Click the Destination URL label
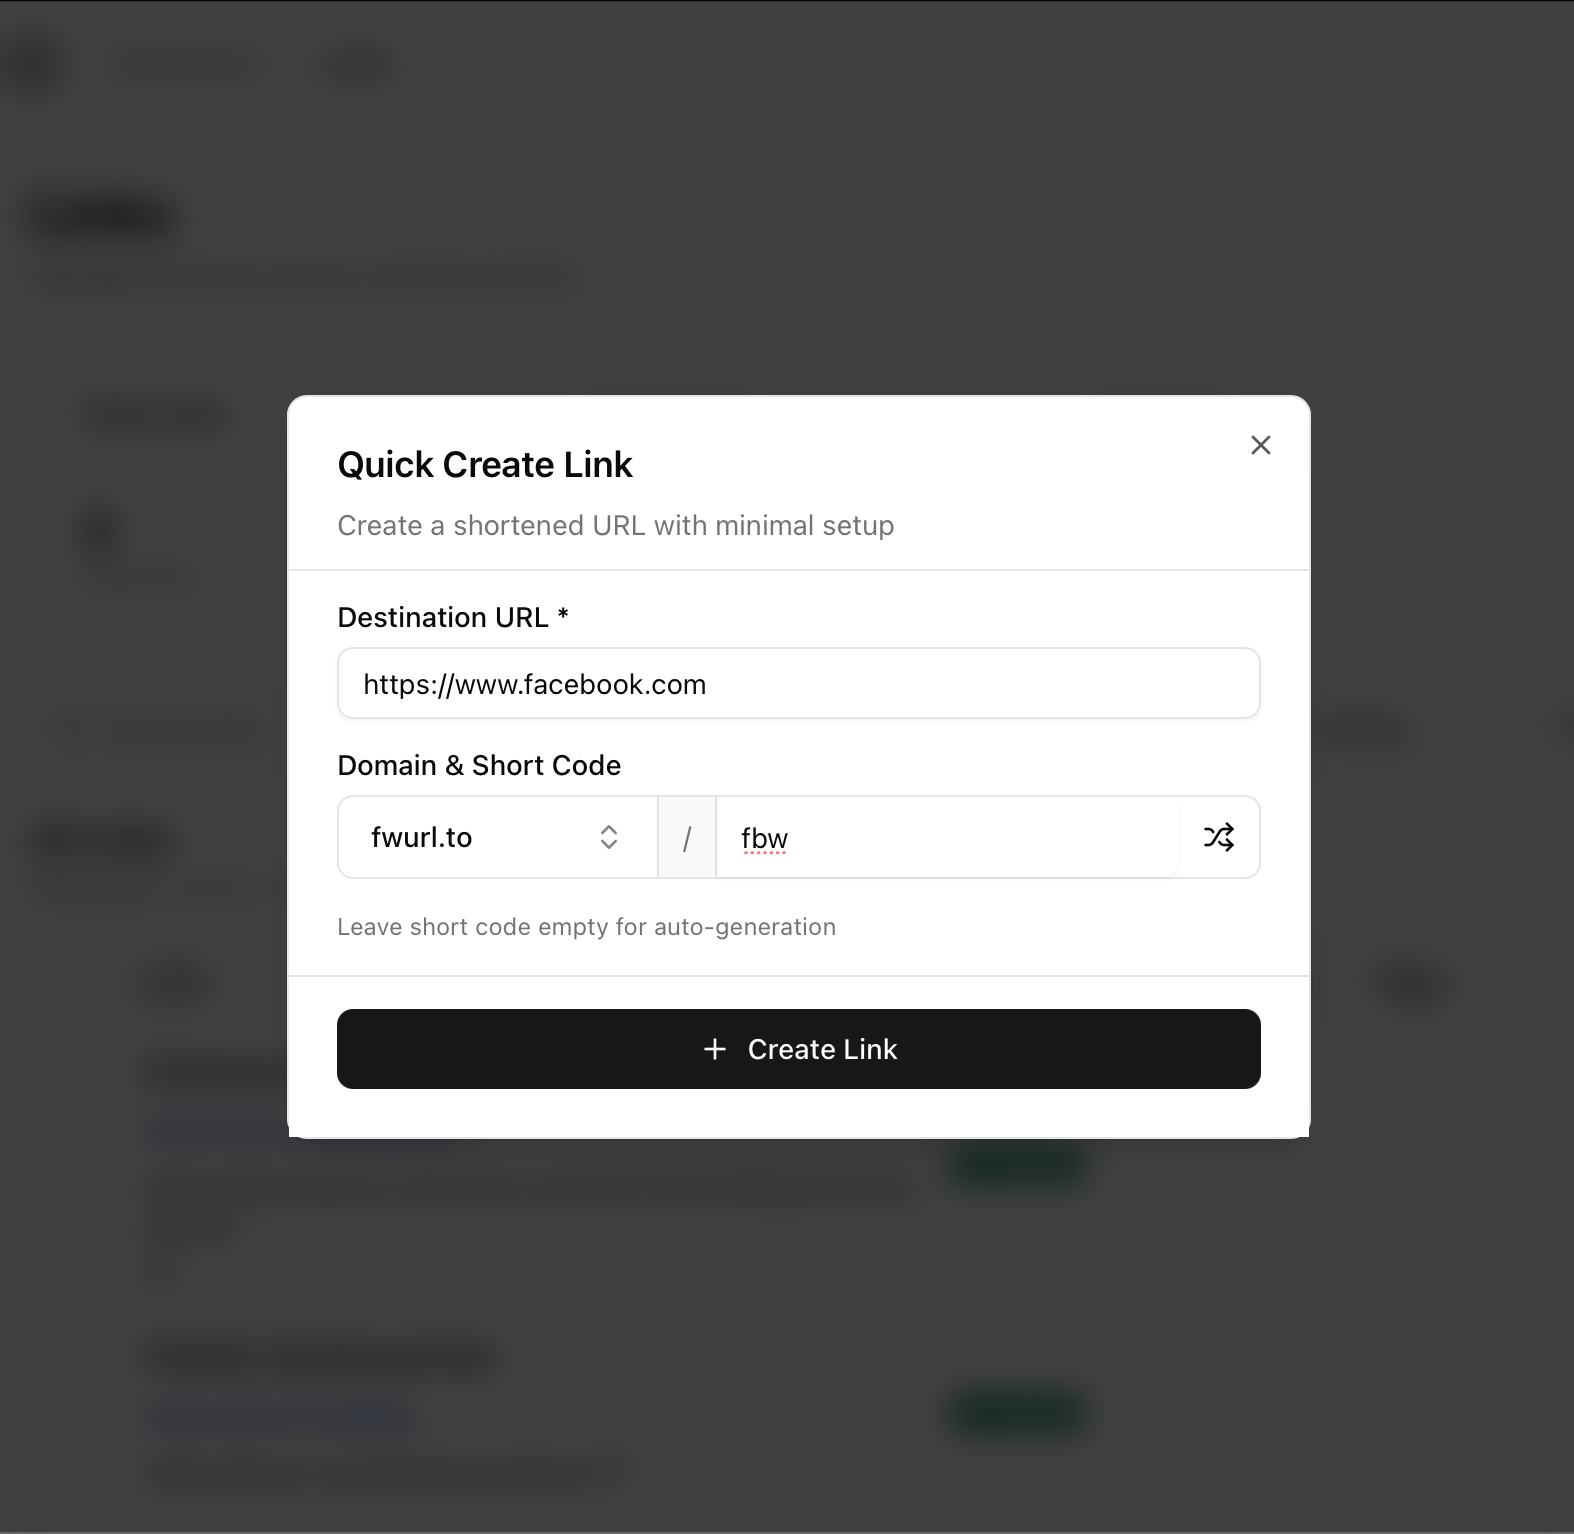The width and height of the screenshot is (1574, 1534). pyautogui.click(x=452, y=616)
